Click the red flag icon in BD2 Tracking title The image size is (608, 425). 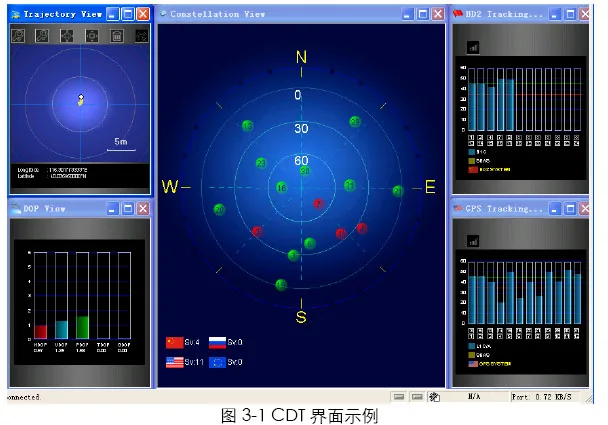[x=458, y=14]
